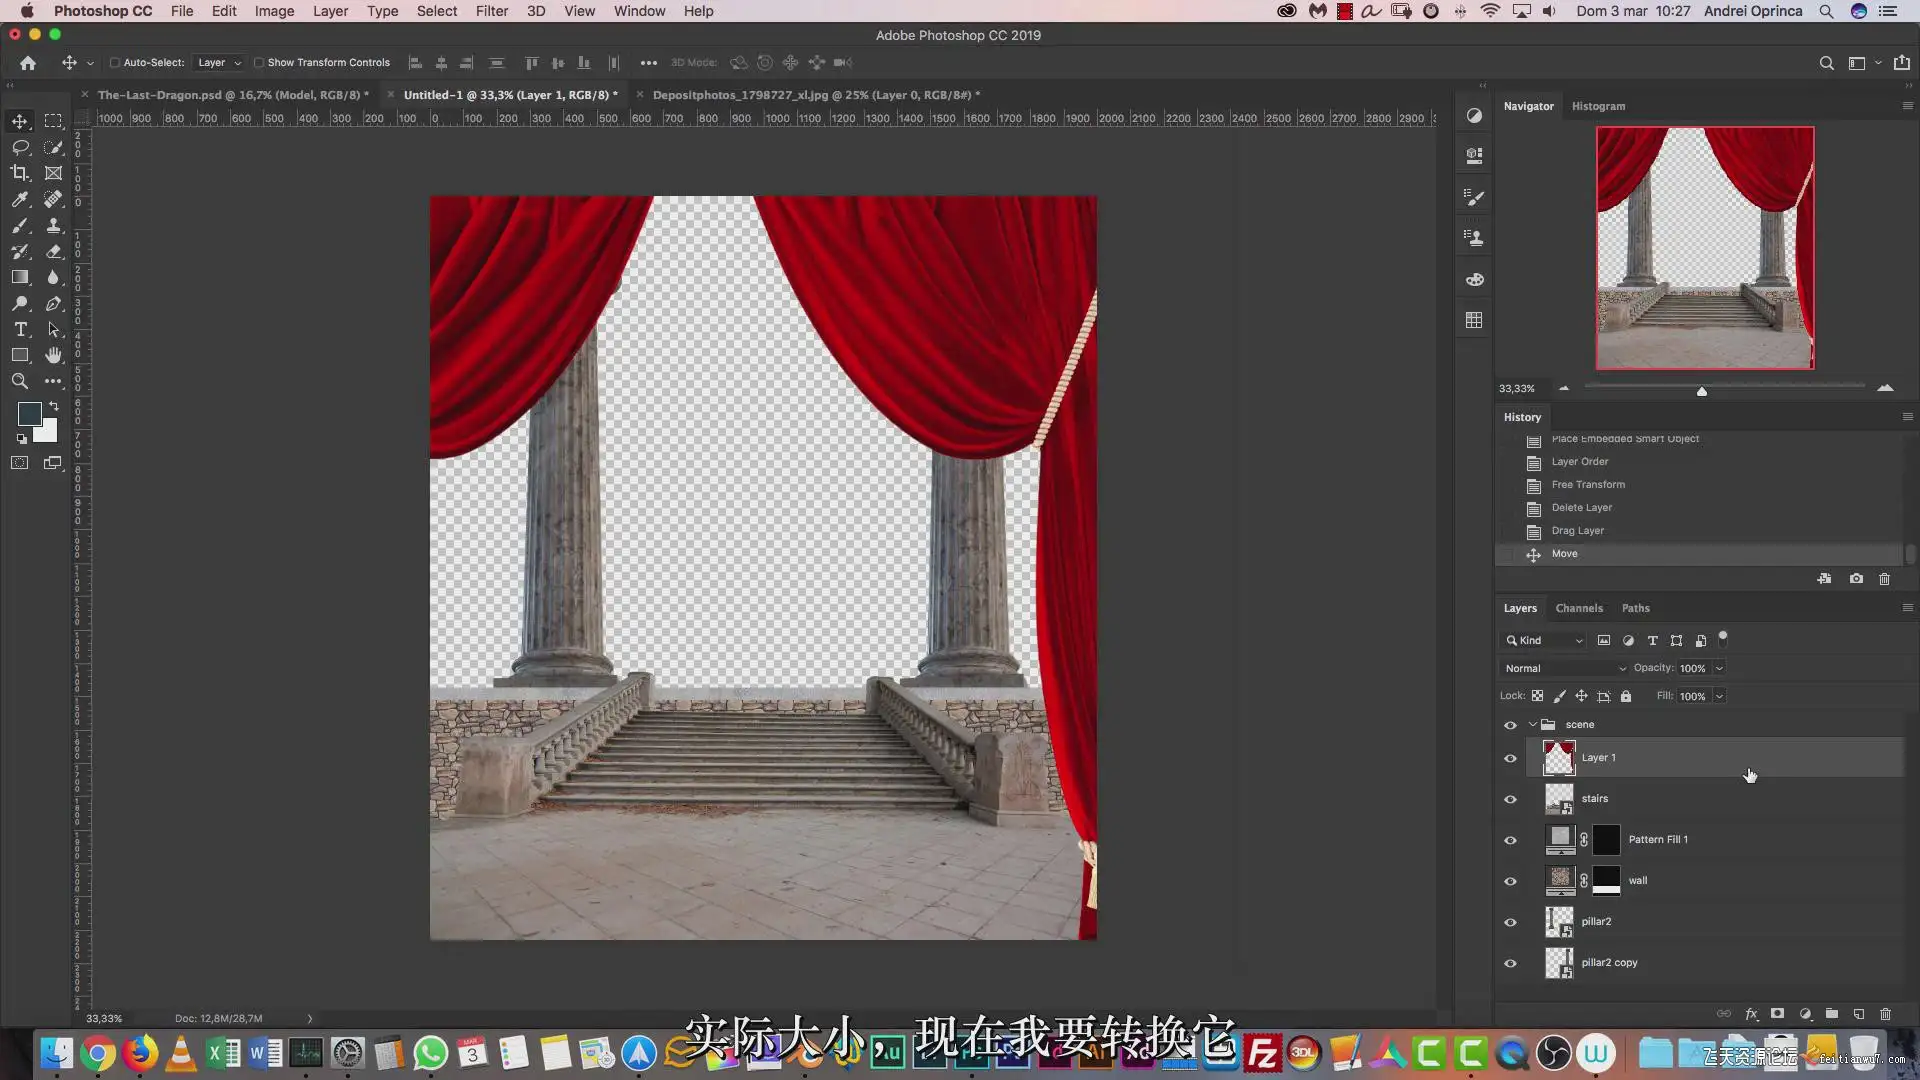
Task: Enable the Auto-Select checkbox
Action: point(115,63)
